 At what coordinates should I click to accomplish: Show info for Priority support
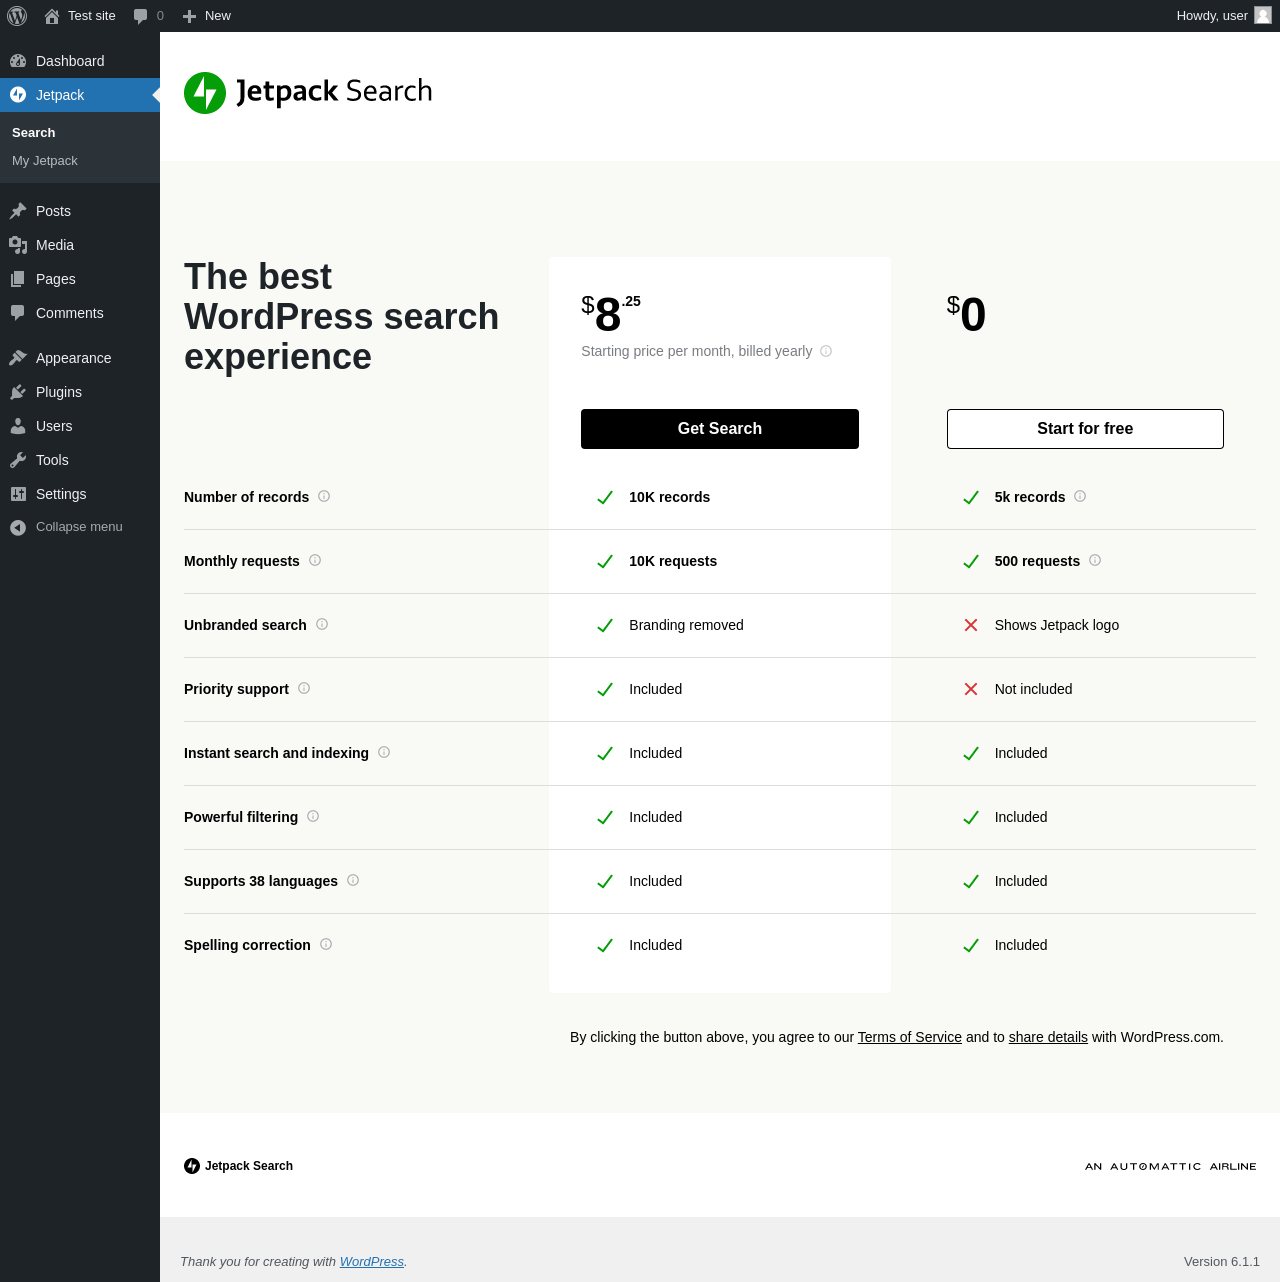pos(304,688)
